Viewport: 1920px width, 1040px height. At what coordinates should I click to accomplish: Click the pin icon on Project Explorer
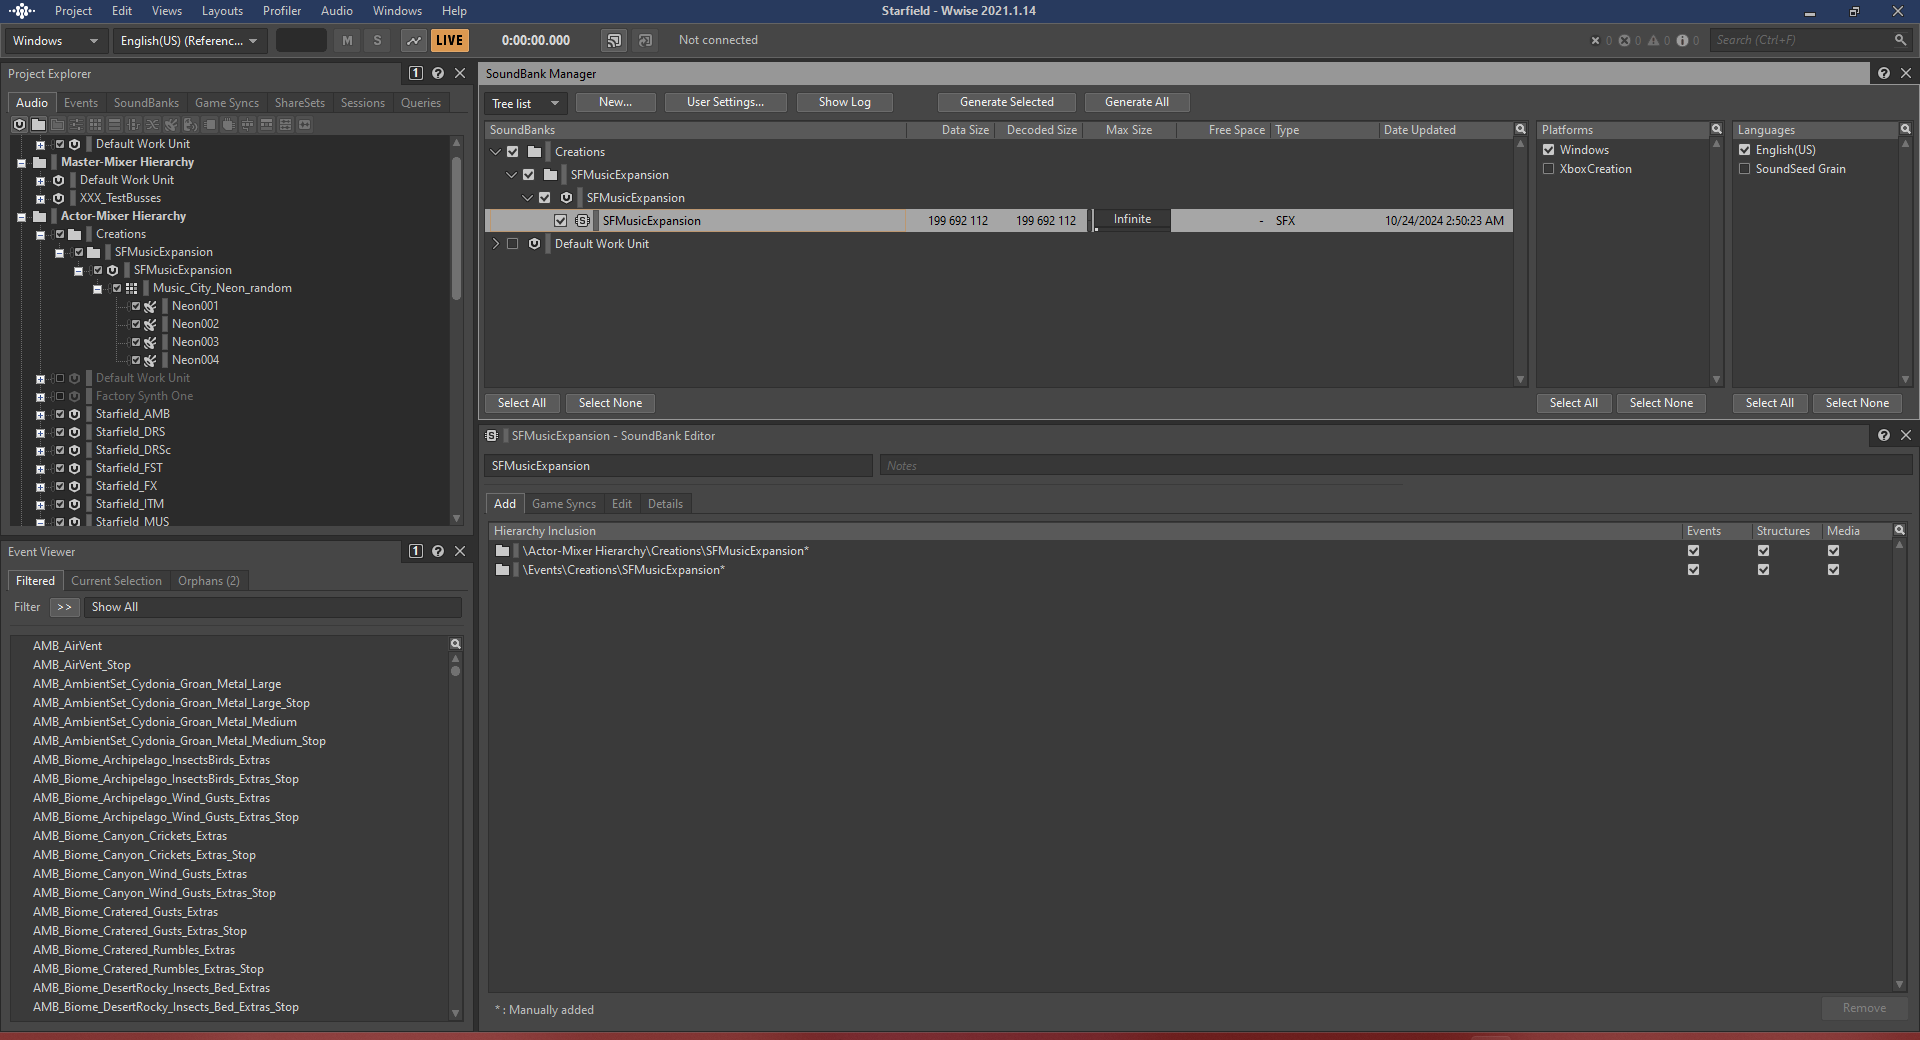(x=416, y=73)
